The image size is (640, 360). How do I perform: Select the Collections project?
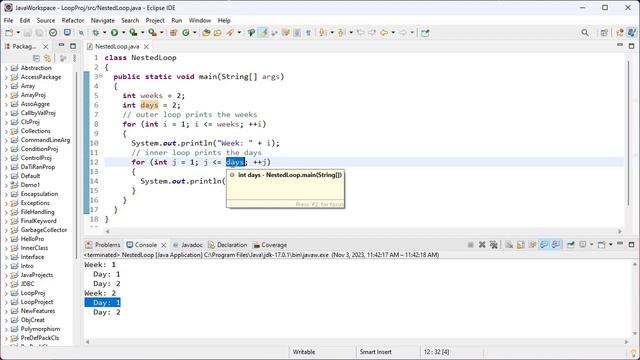click(x=36, y=131)
